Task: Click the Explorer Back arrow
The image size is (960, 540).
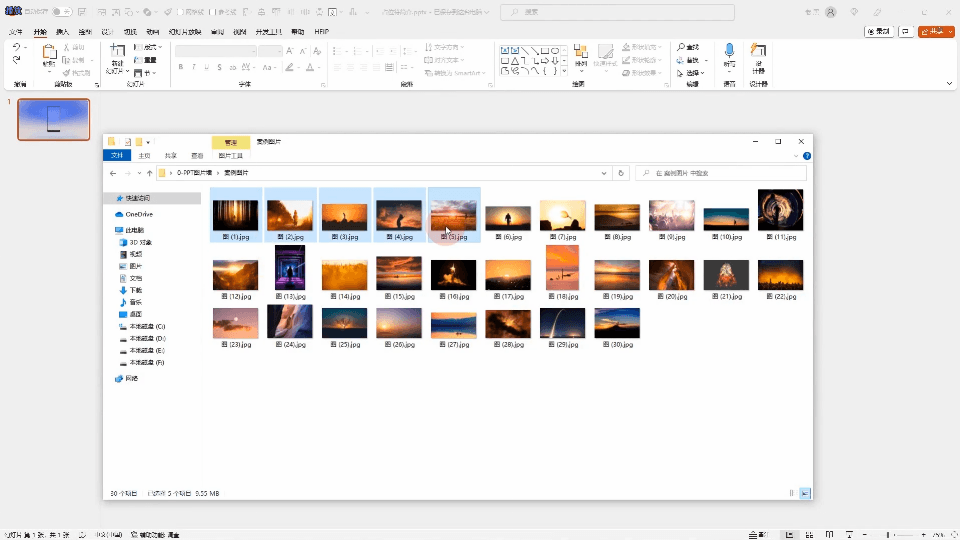Action: [x=113, y=173]
